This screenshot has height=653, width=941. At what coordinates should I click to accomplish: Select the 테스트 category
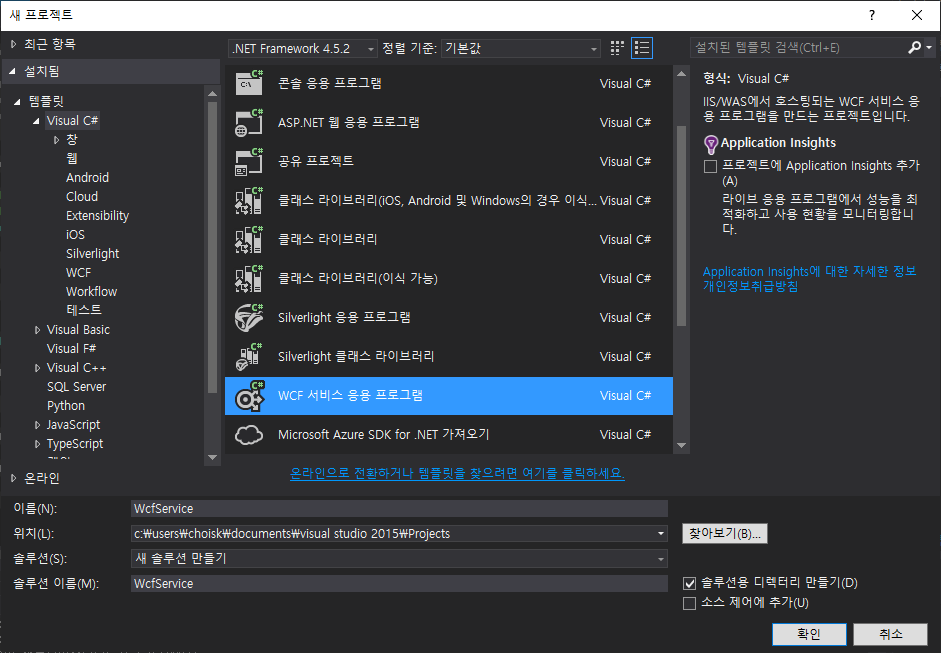click(83, 310)
